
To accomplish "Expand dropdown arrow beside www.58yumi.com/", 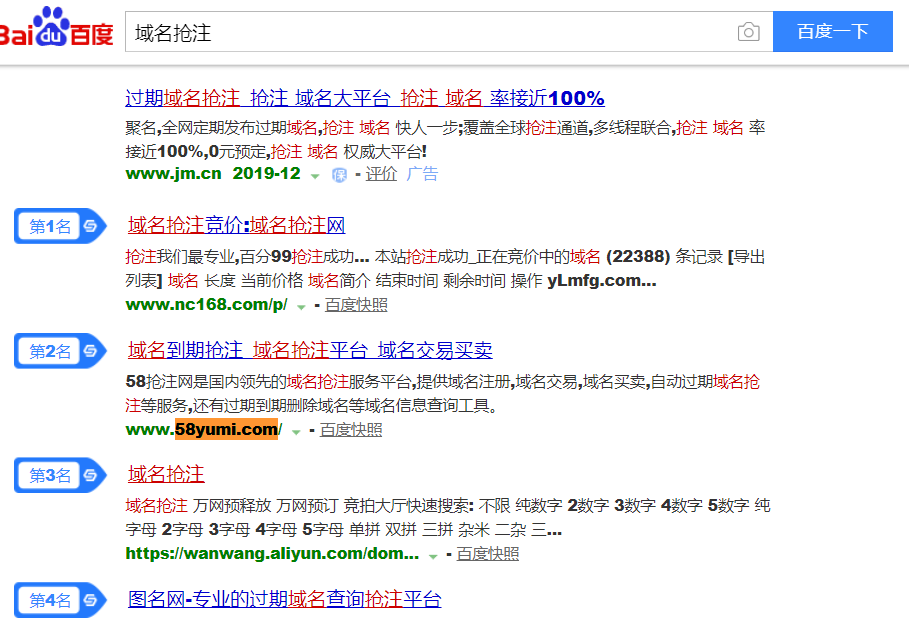I will [x=296, y=432].
